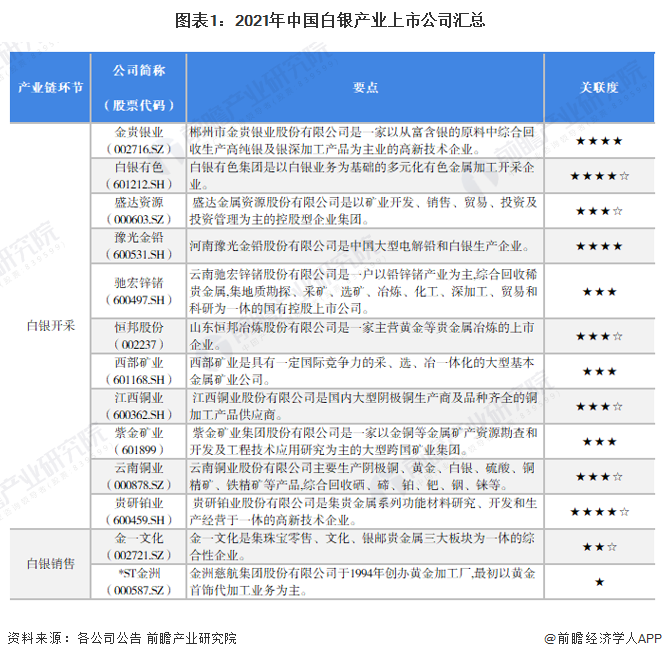Click the star rating for 金一文化

[x=600, y=547]
